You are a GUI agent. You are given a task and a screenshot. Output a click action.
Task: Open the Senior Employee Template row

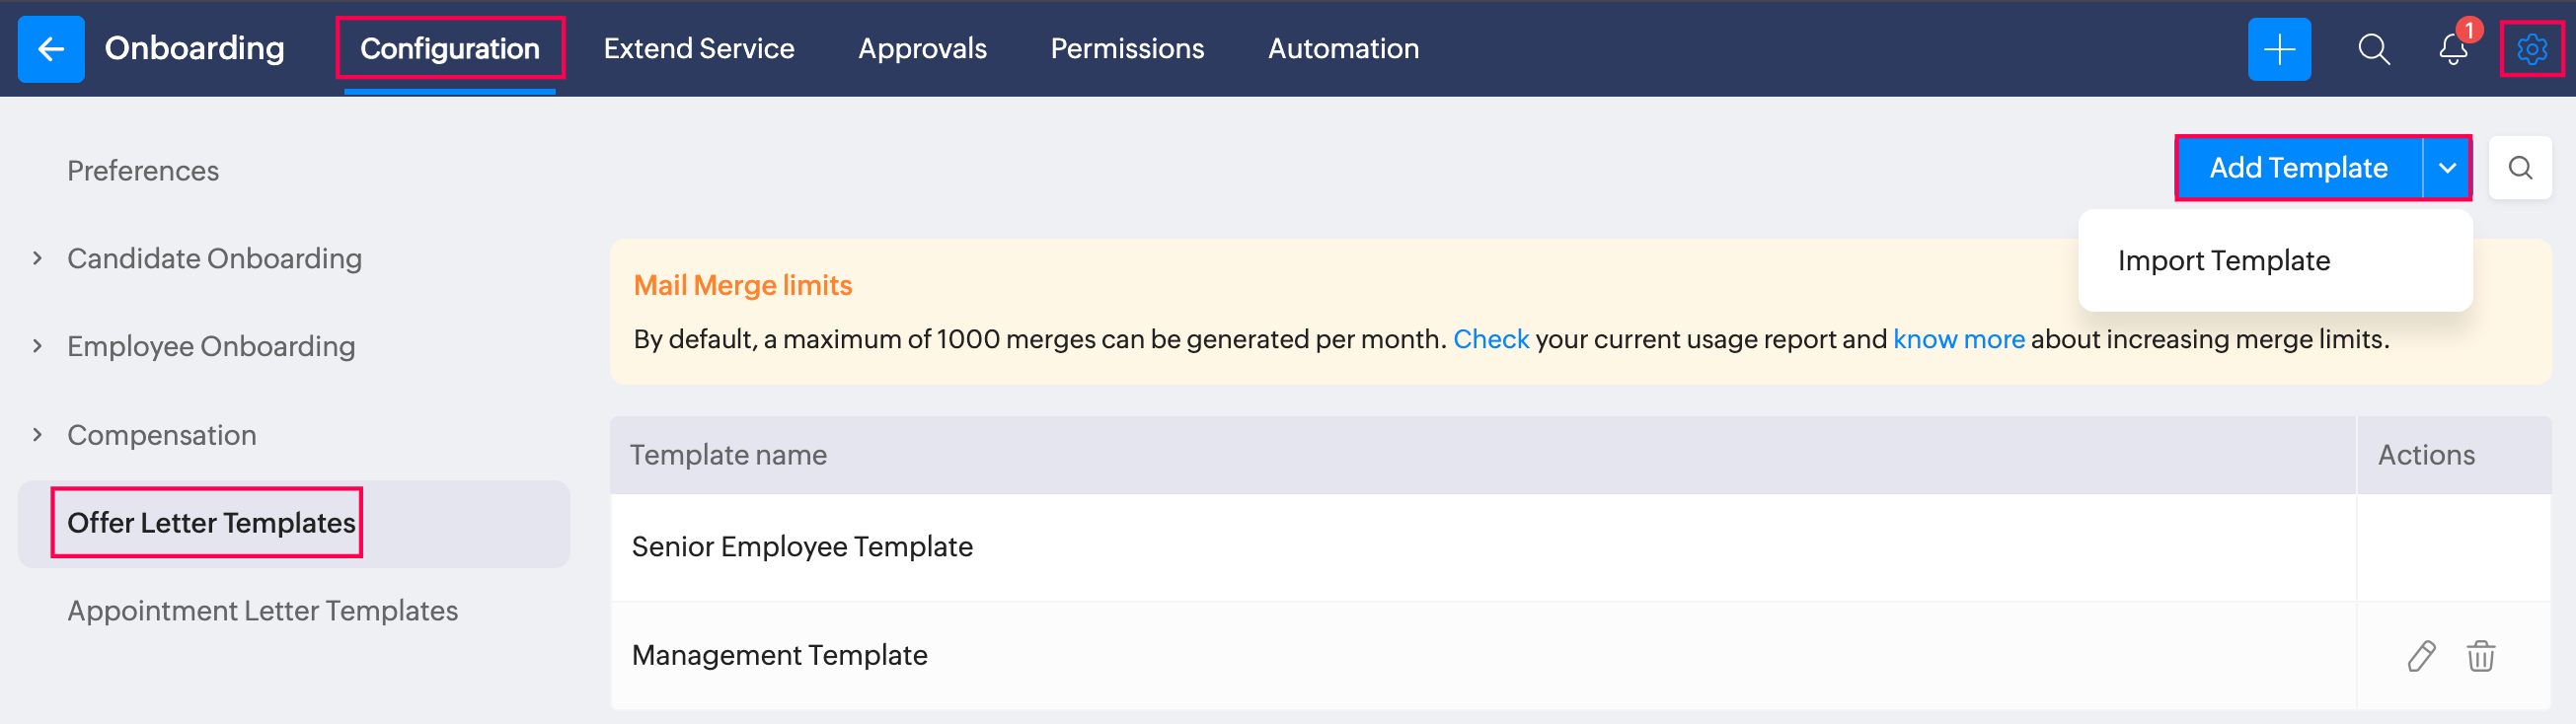point(802,547)
